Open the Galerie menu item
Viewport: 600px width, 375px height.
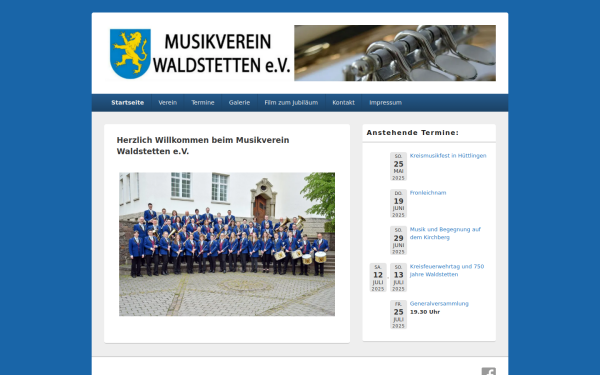click(240, 103)
